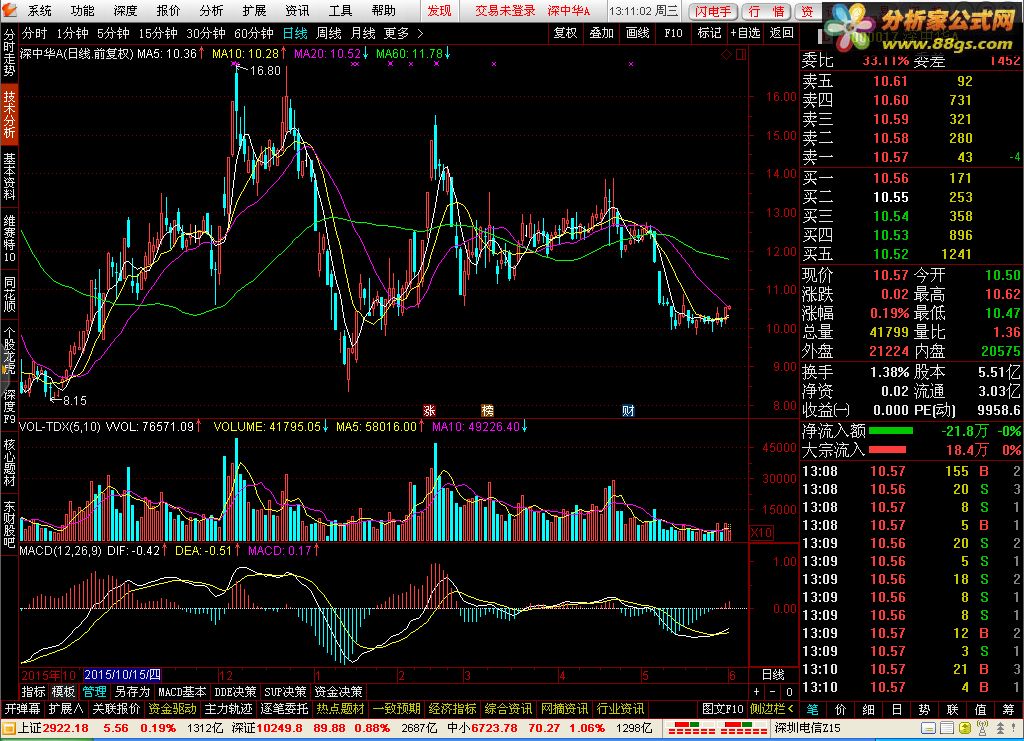Image resolution: width=1024 pixels, height=741 pixels.
Task: Open the 分析 menu
Action: (211, 10)
